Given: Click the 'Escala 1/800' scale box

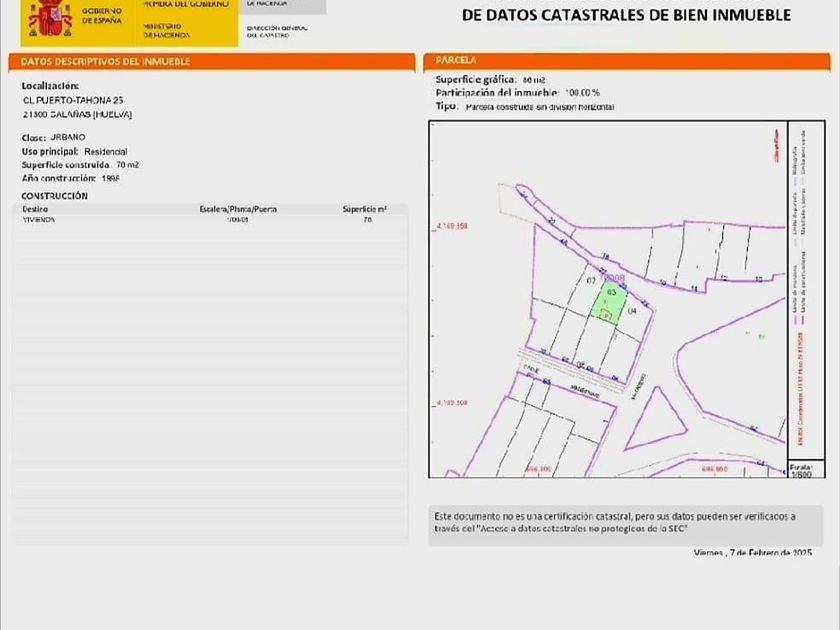Looking at the screenshot, I should click(806, 470).
